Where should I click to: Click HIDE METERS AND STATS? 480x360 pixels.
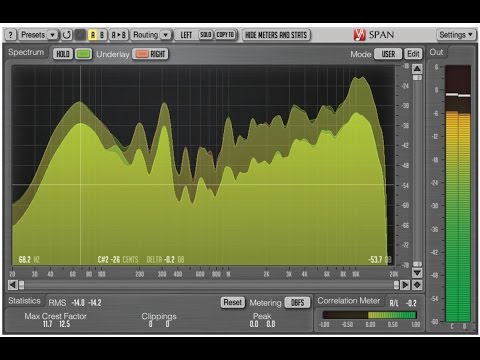click(x=276, y=35)
